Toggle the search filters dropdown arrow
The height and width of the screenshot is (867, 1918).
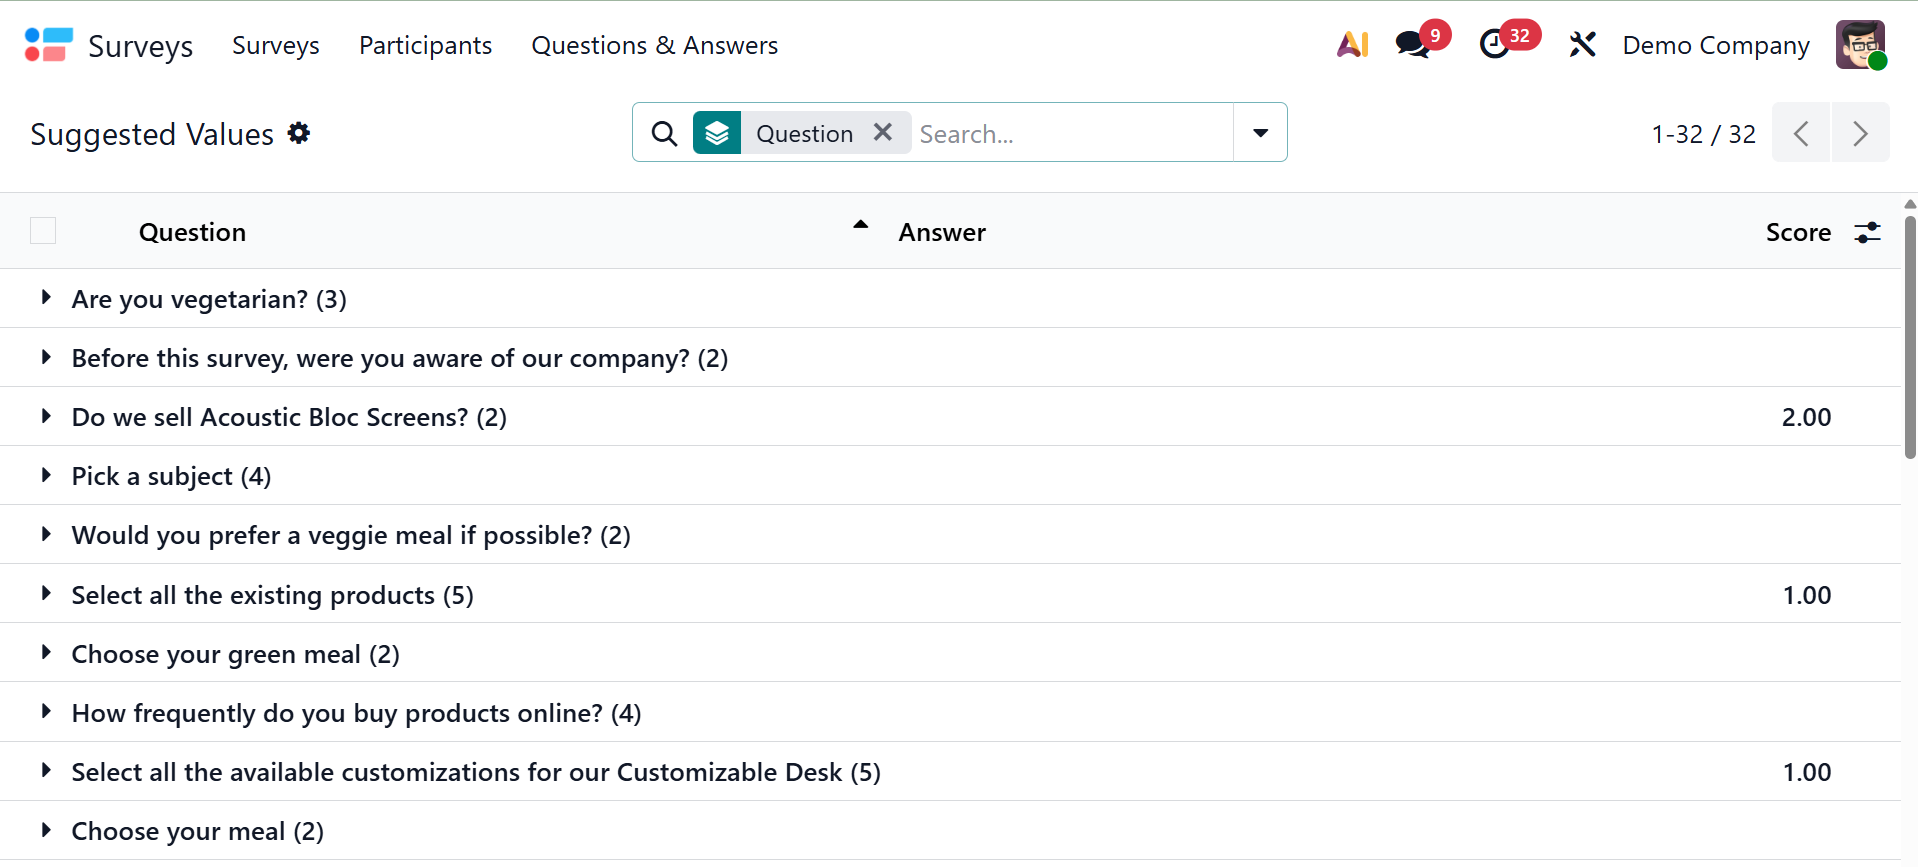tap(1260, 133)
